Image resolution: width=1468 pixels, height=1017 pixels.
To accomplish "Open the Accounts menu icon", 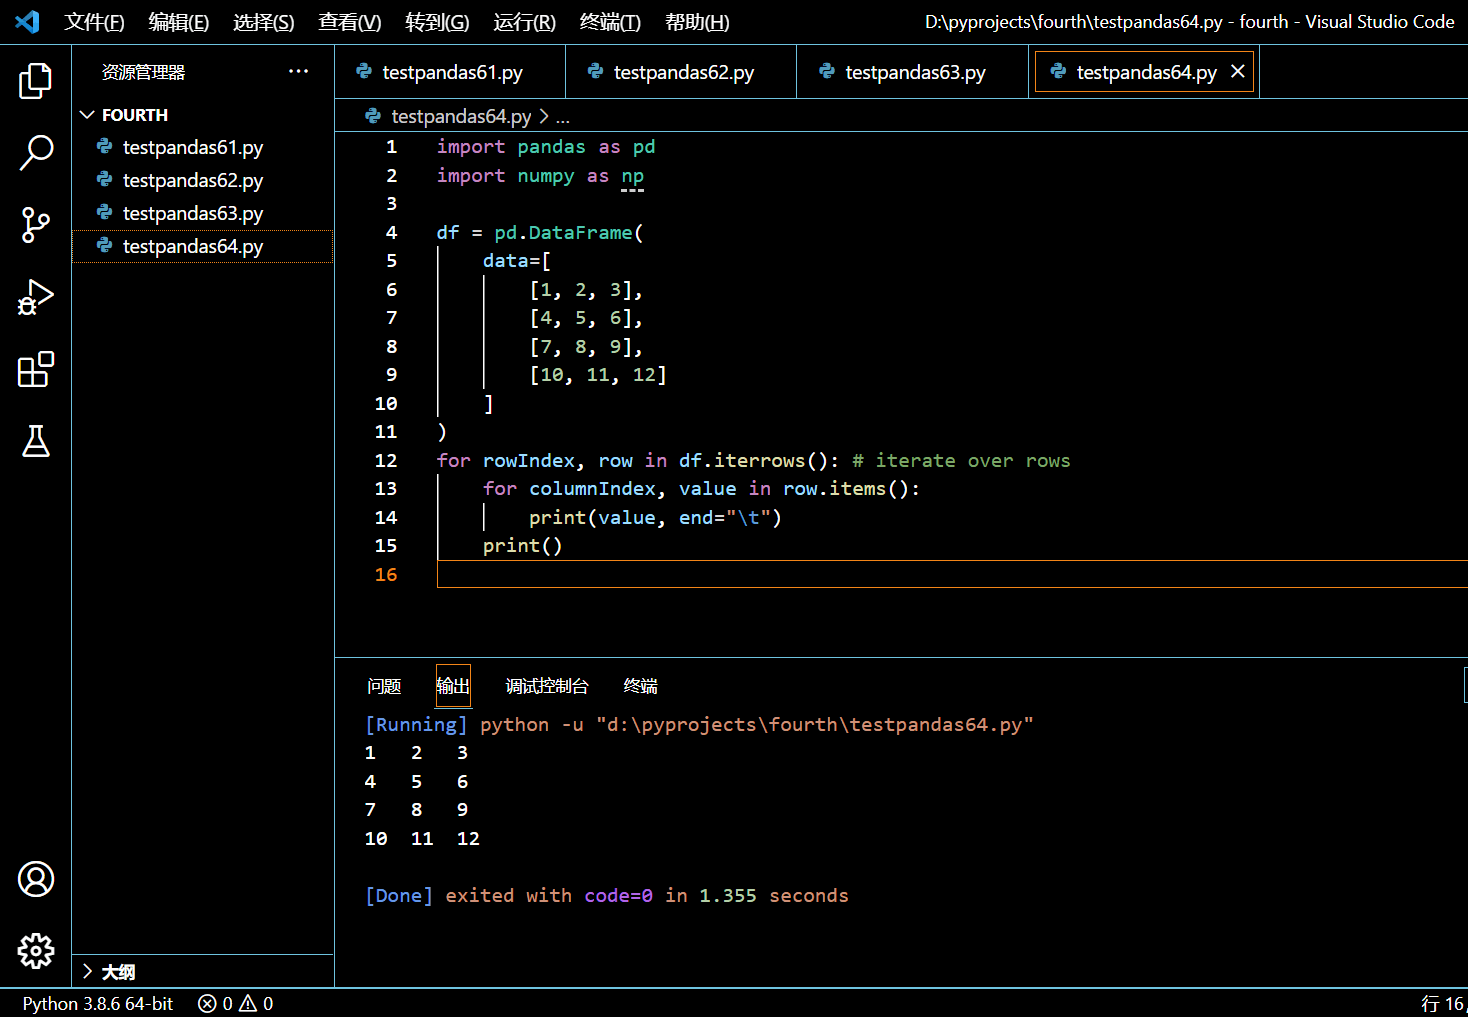I will [x=36, y=879].
